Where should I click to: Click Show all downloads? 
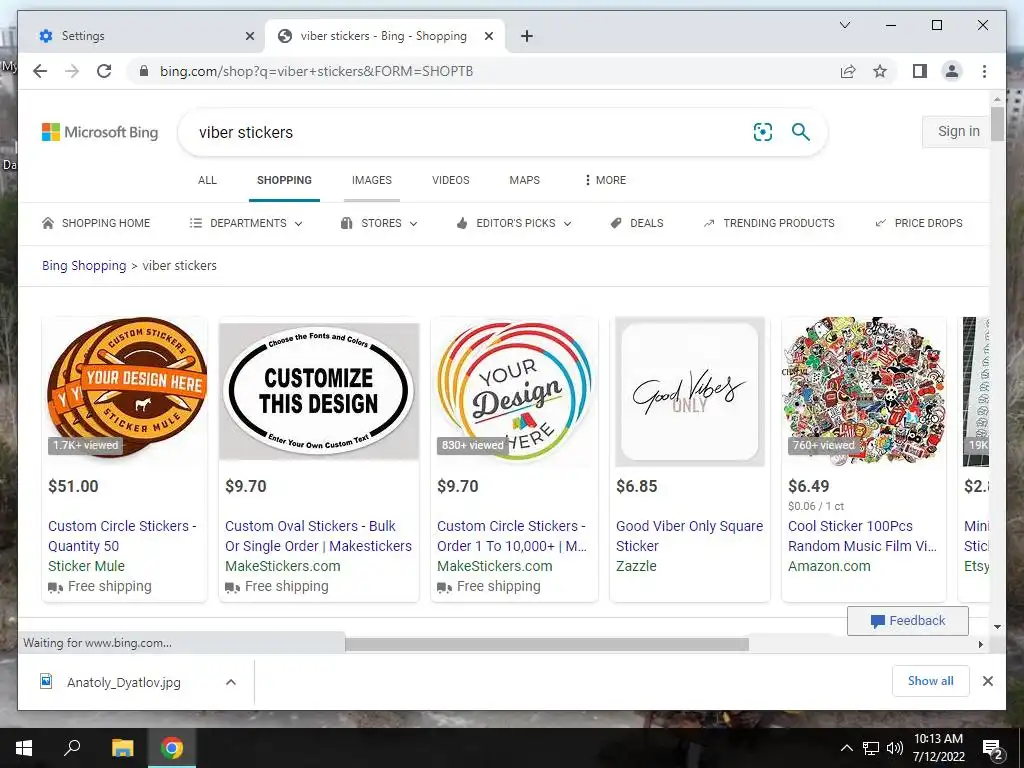coord(931,681)
